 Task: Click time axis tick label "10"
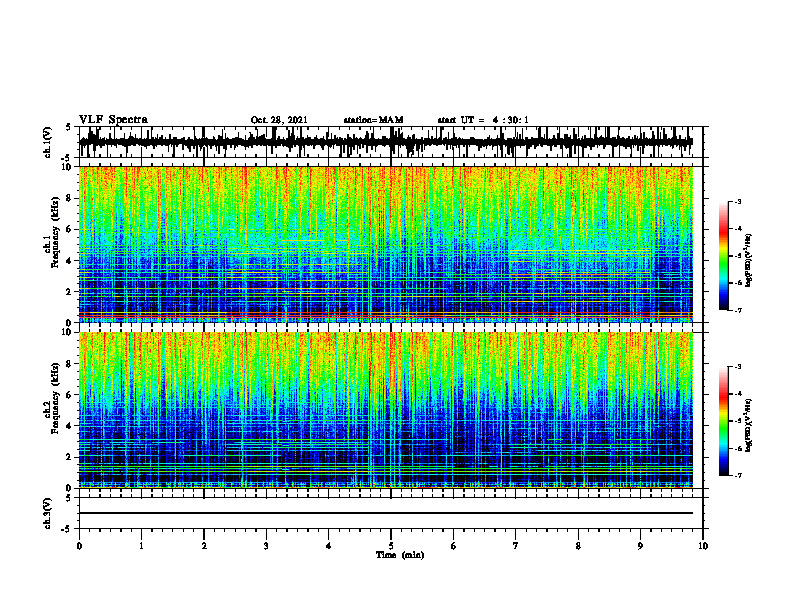click(x=703, y=546)
